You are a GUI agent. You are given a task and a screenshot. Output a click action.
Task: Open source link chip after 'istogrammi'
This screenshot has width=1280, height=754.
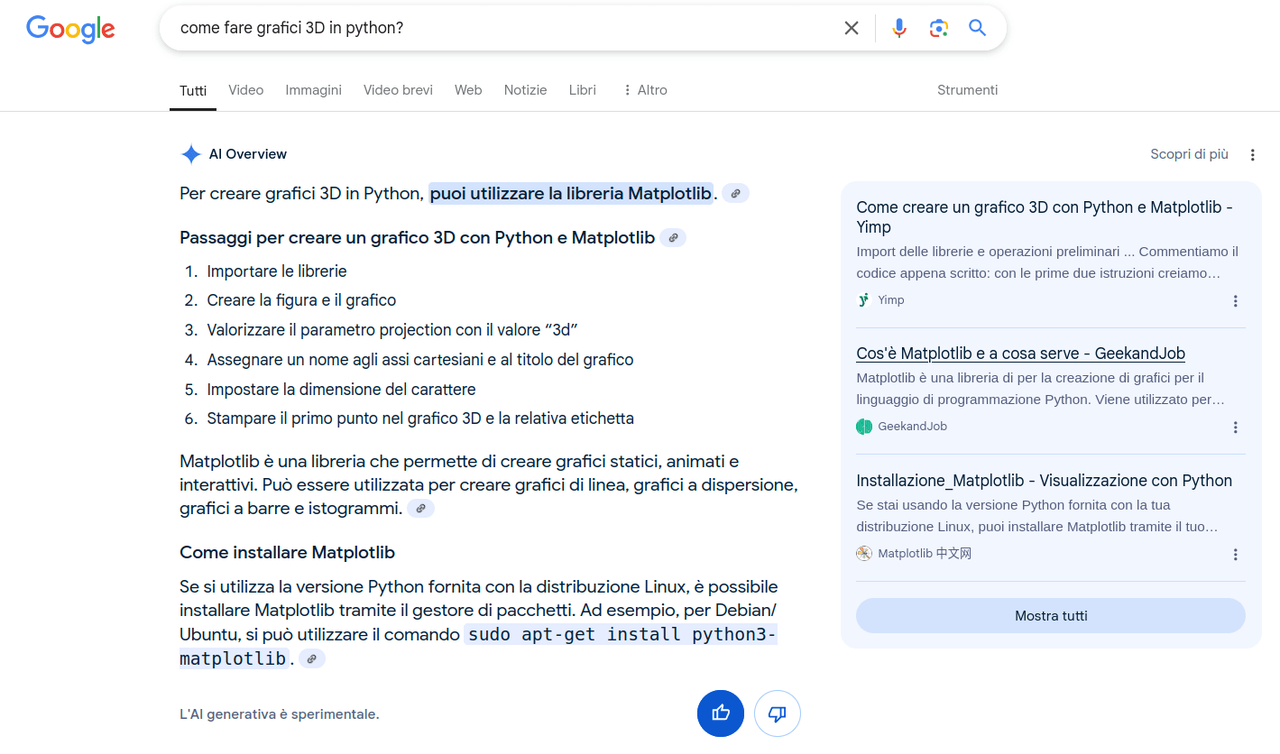tap(421, 508)
